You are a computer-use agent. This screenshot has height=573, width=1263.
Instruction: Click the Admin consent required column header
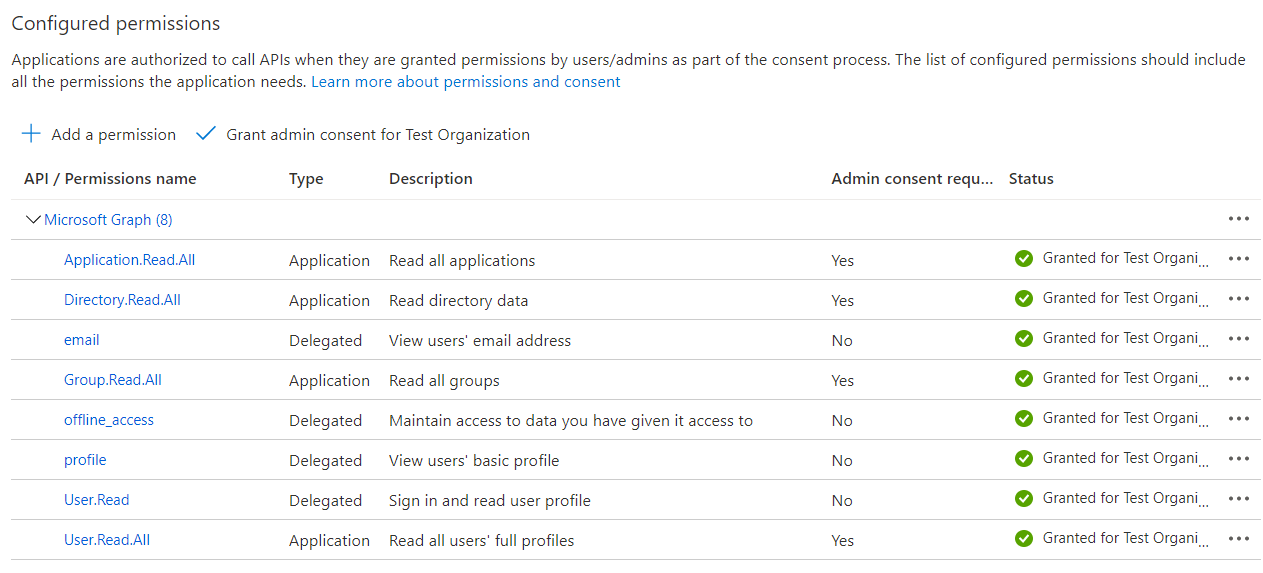click(x=913, y=179)
